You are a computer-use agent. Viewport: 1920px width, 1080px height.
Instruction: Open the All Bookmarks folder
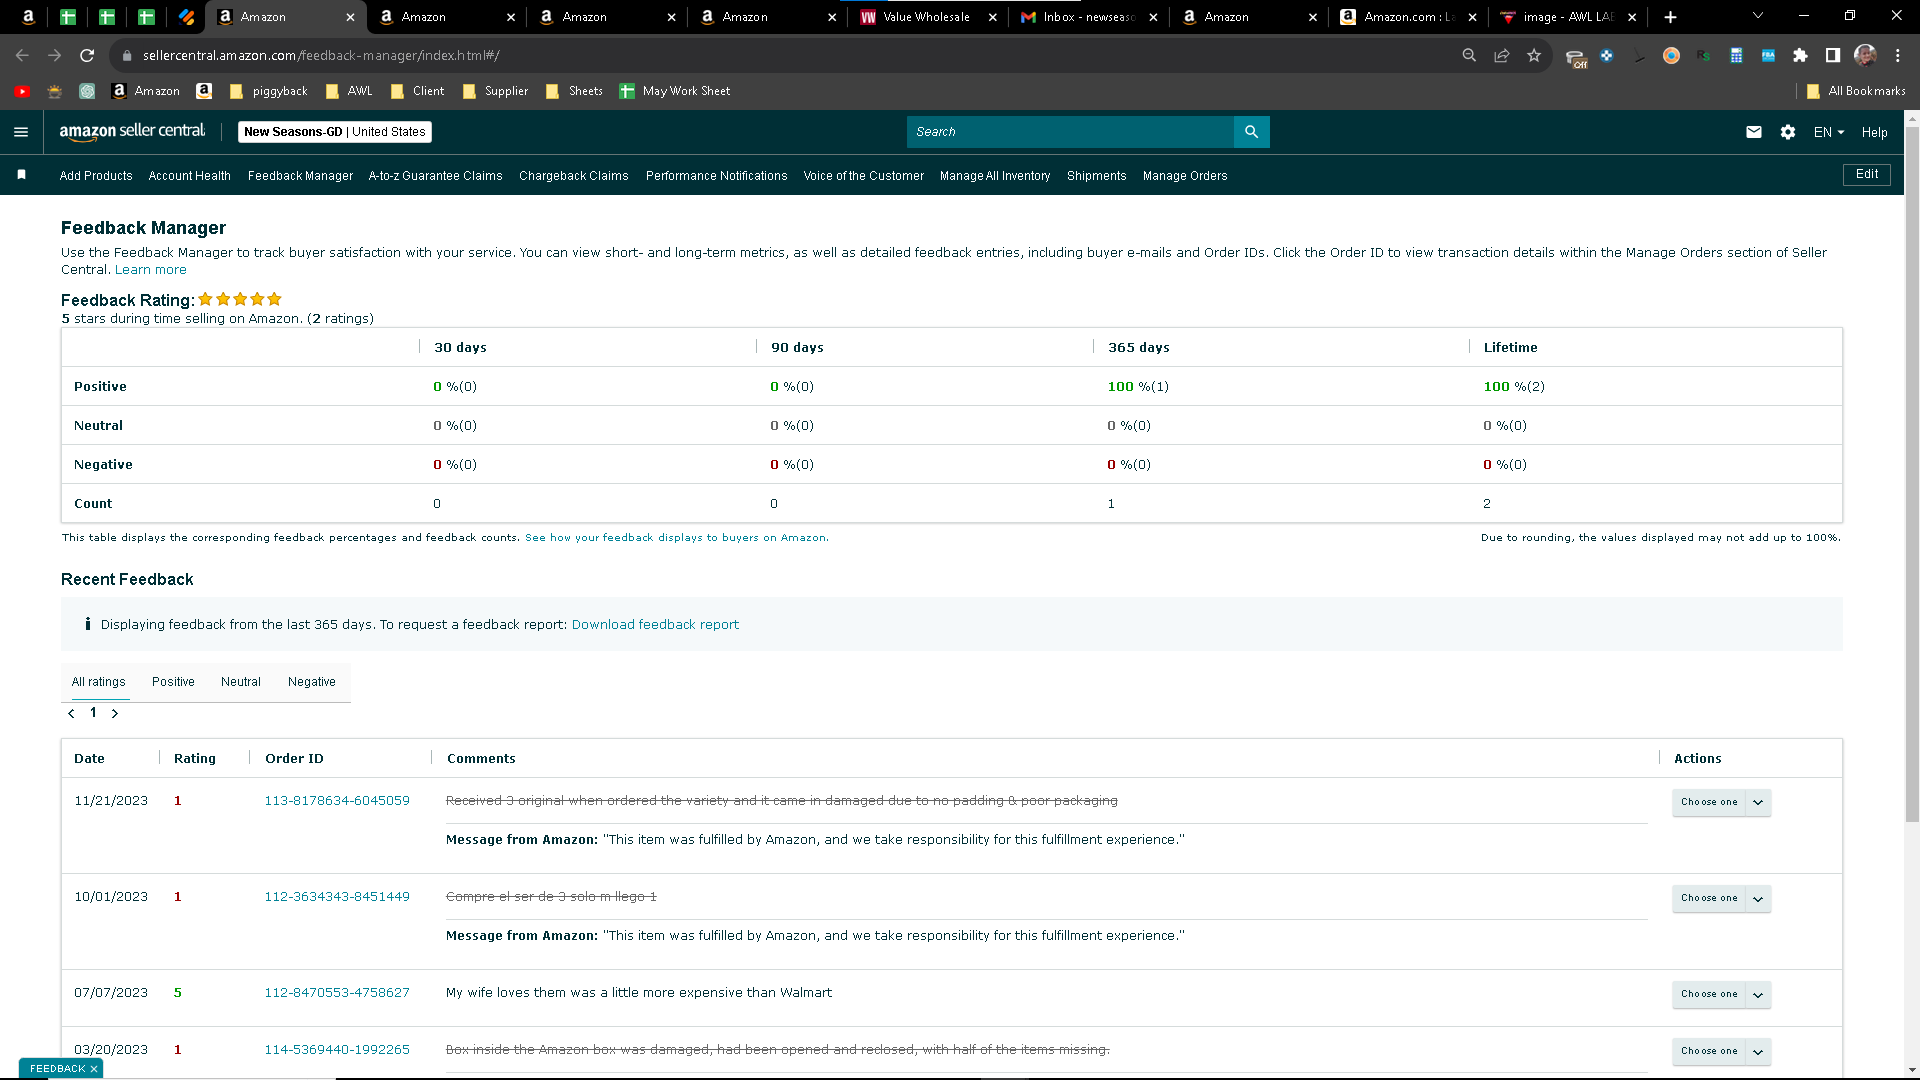(x=1856, y=91)
